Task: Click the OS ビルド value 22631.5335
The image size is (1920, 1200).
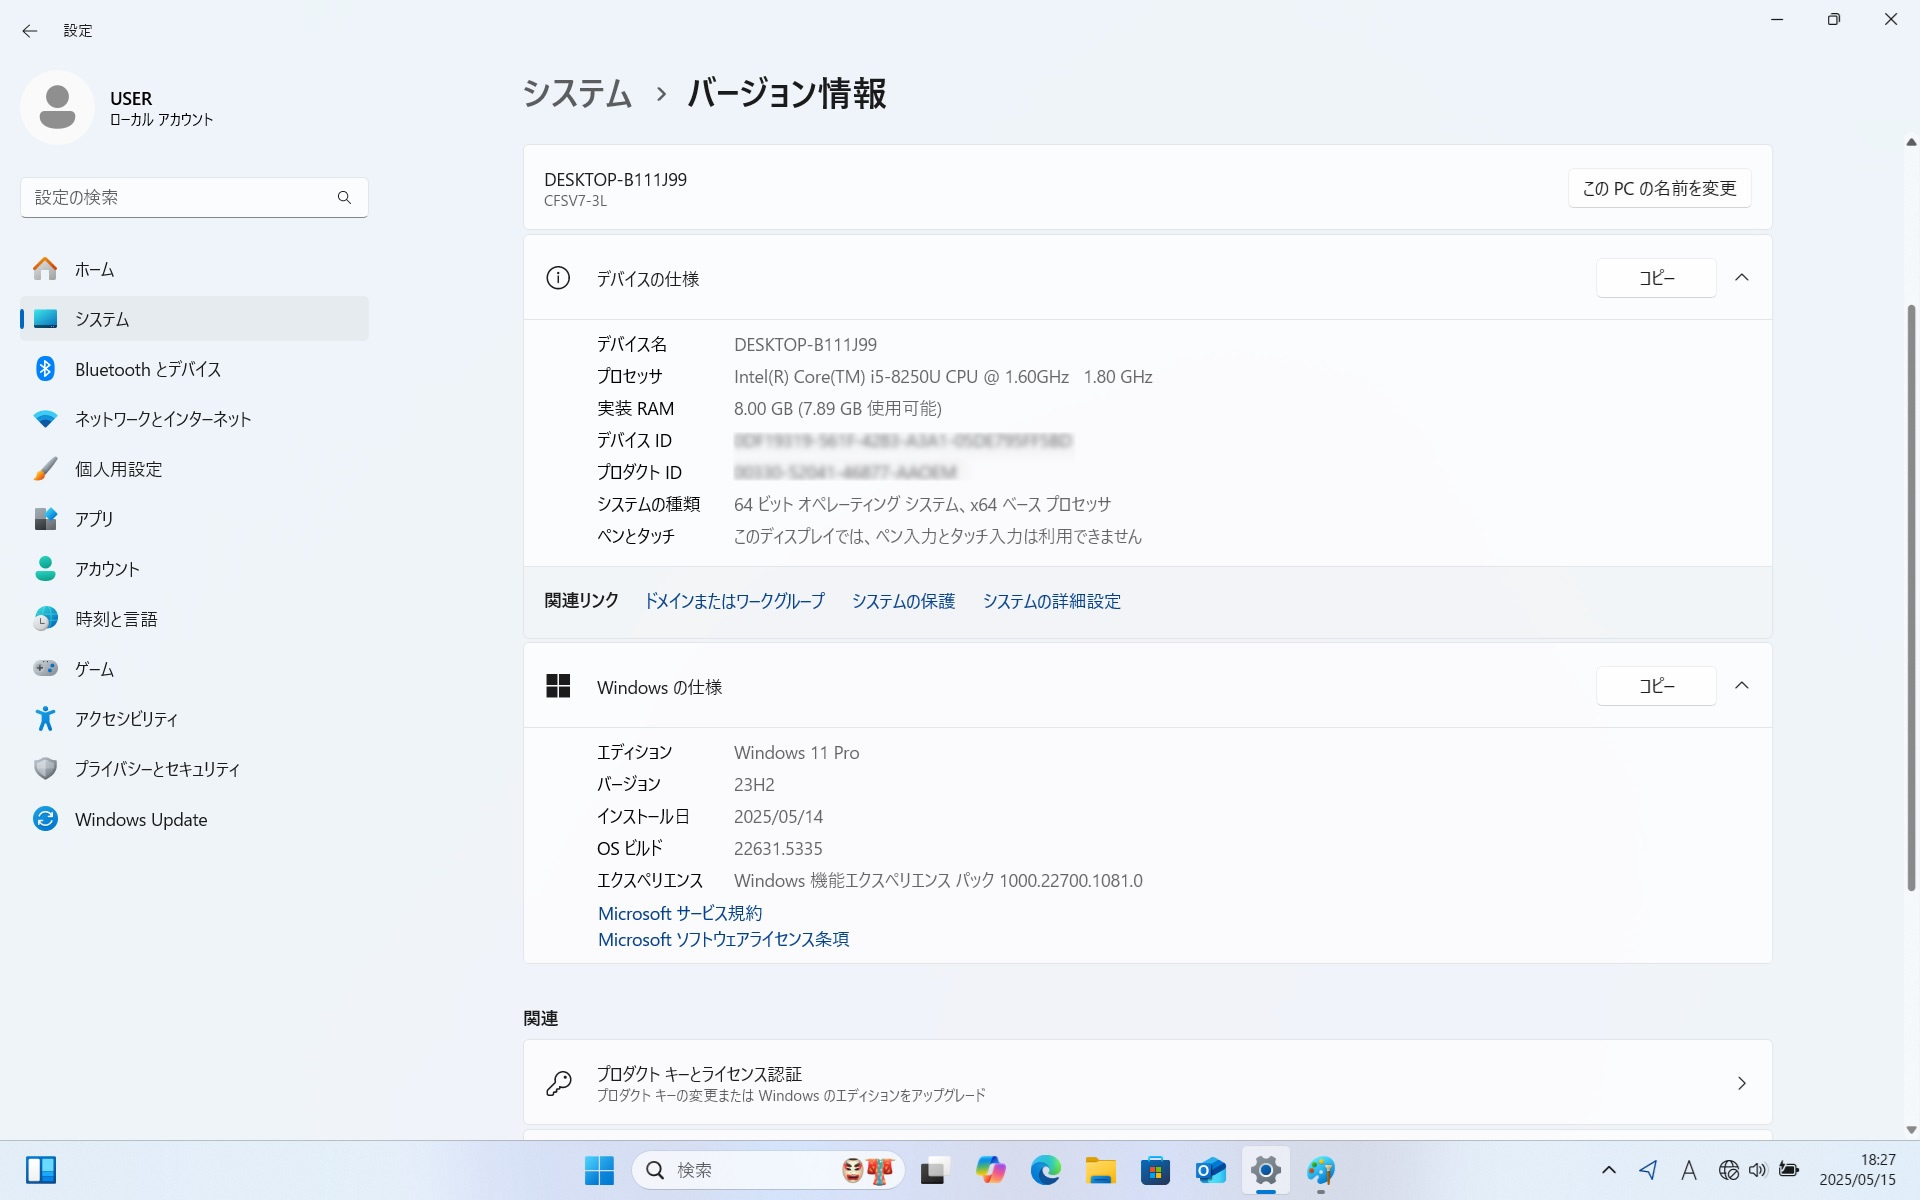Action: click(x=778, y=849)
